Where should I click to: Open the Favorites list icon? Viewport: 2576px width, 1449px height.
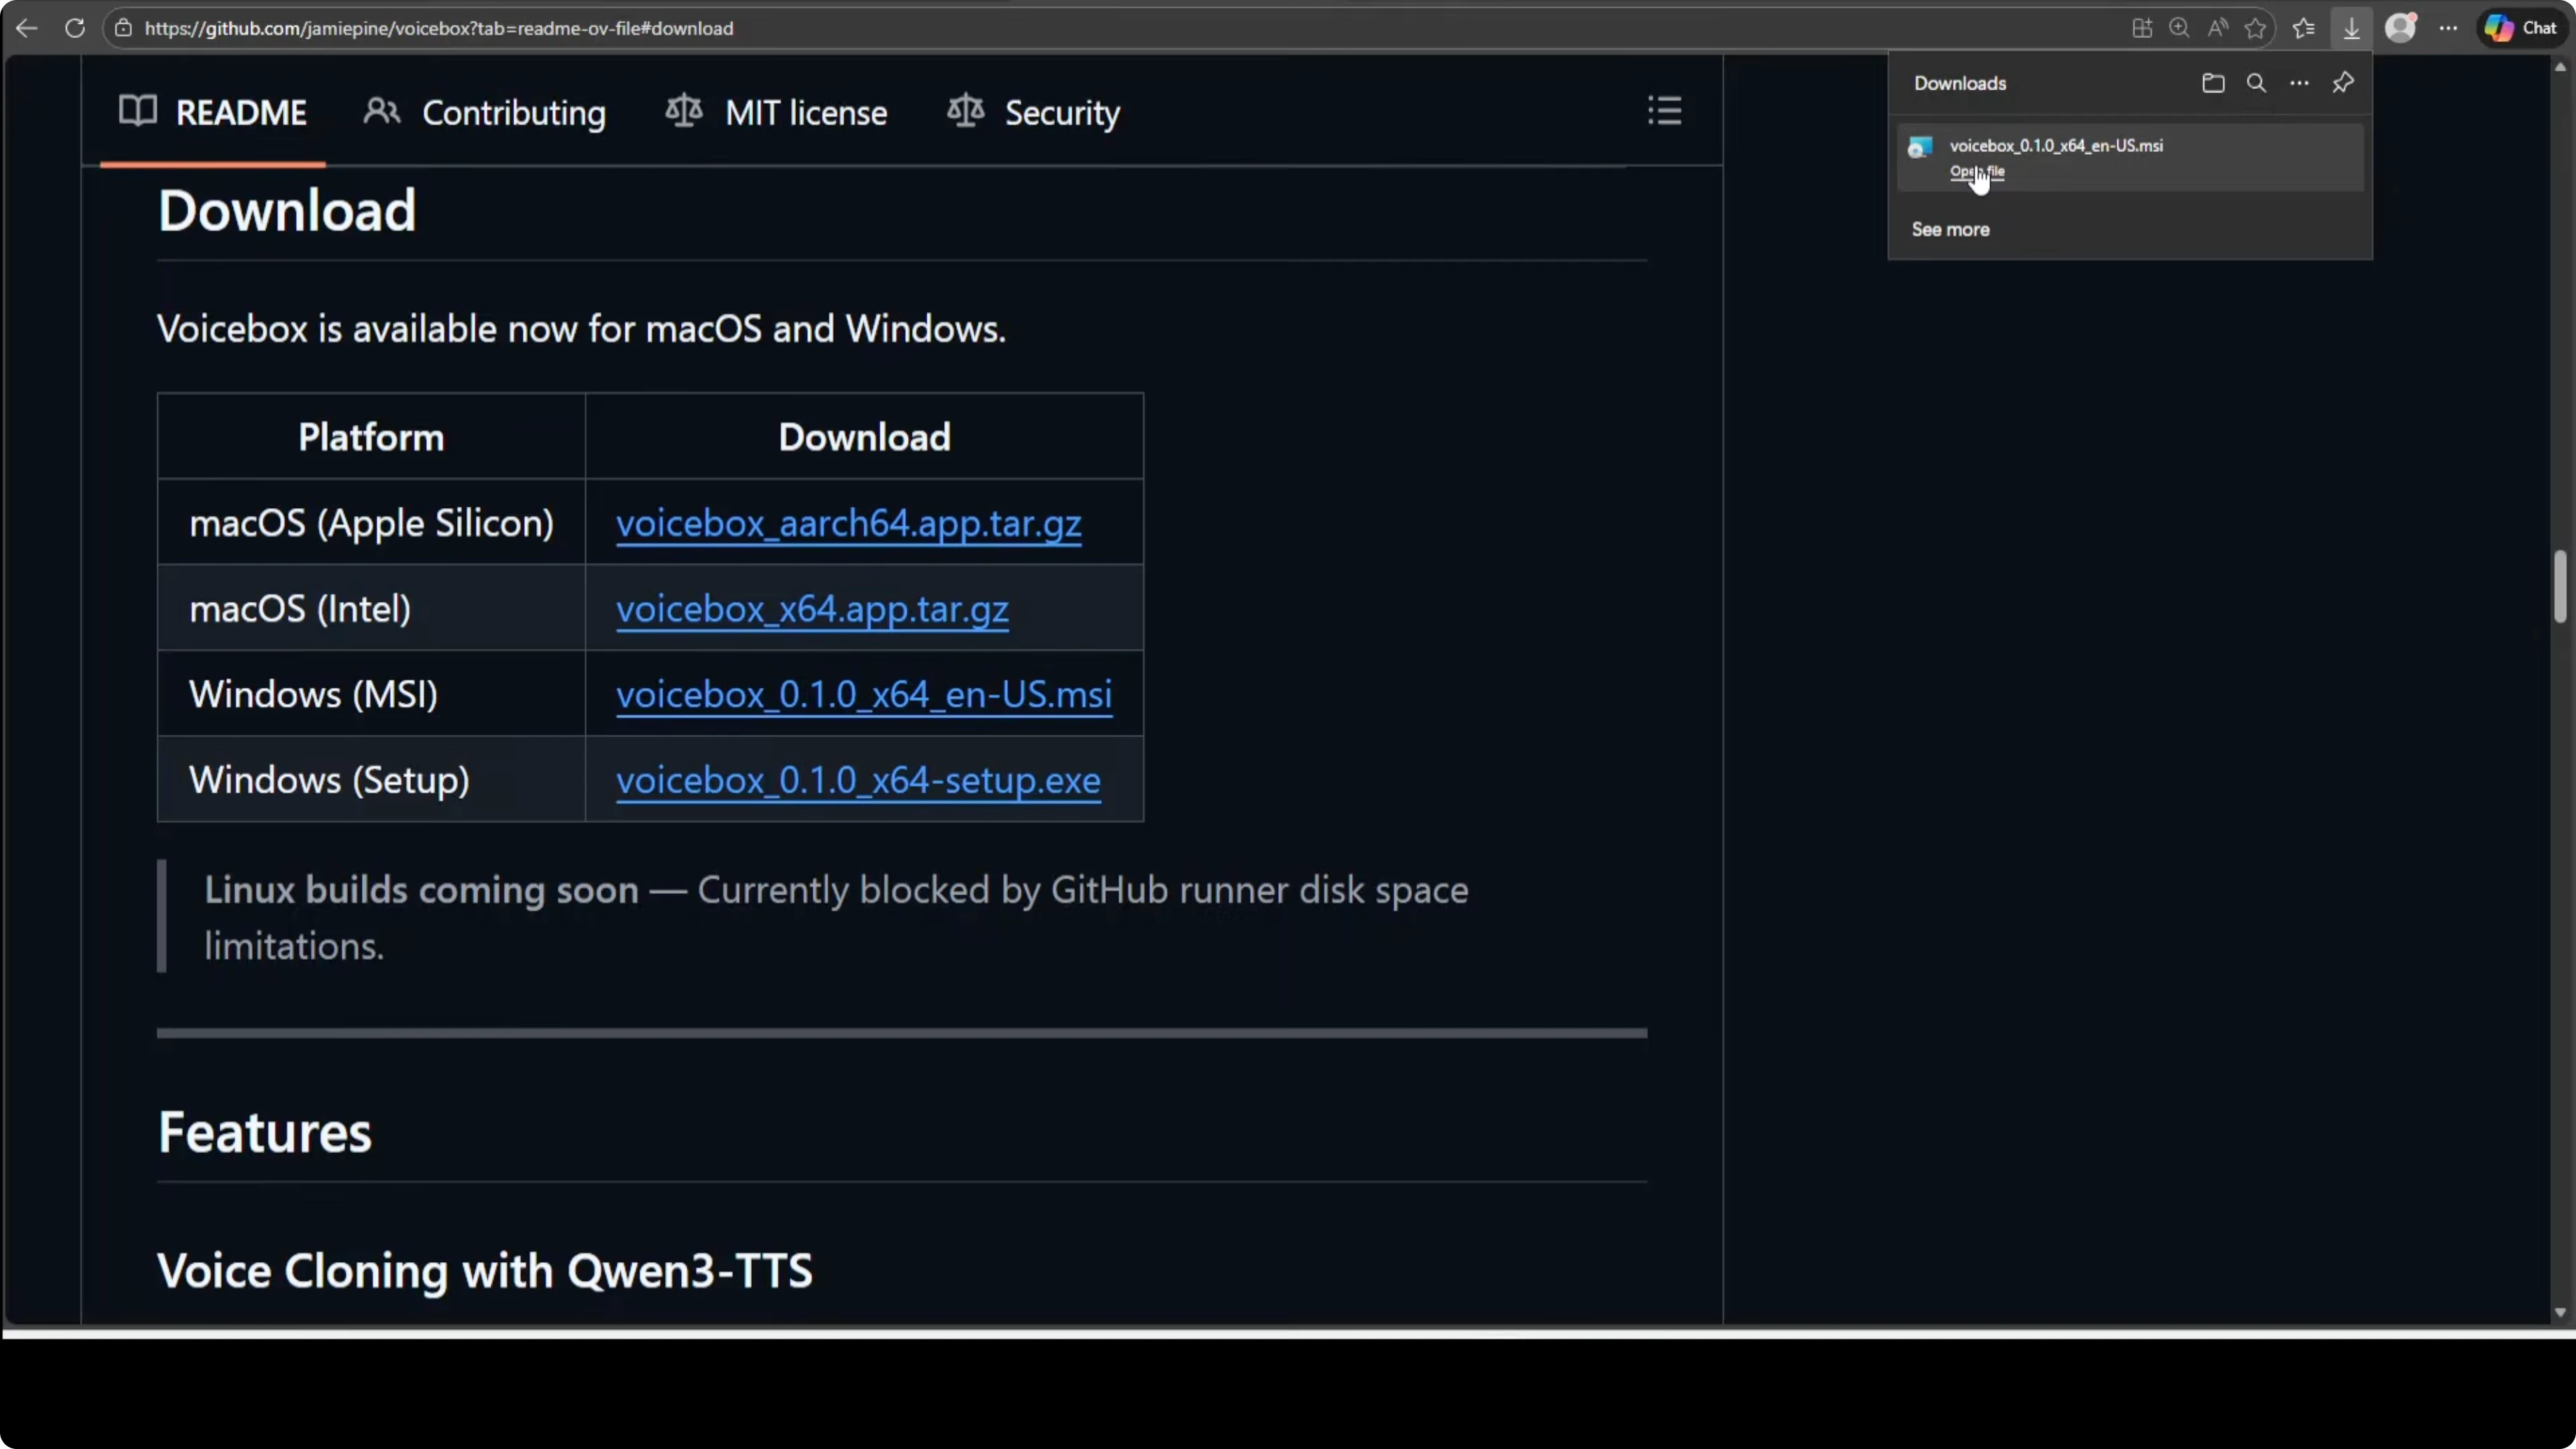[x=2304, y=28]
